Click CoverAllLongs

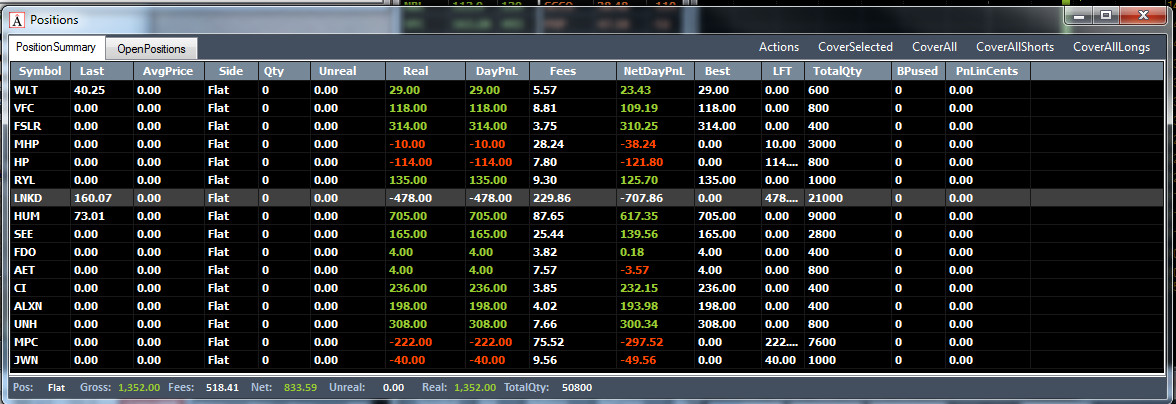tap(1111, 46)
